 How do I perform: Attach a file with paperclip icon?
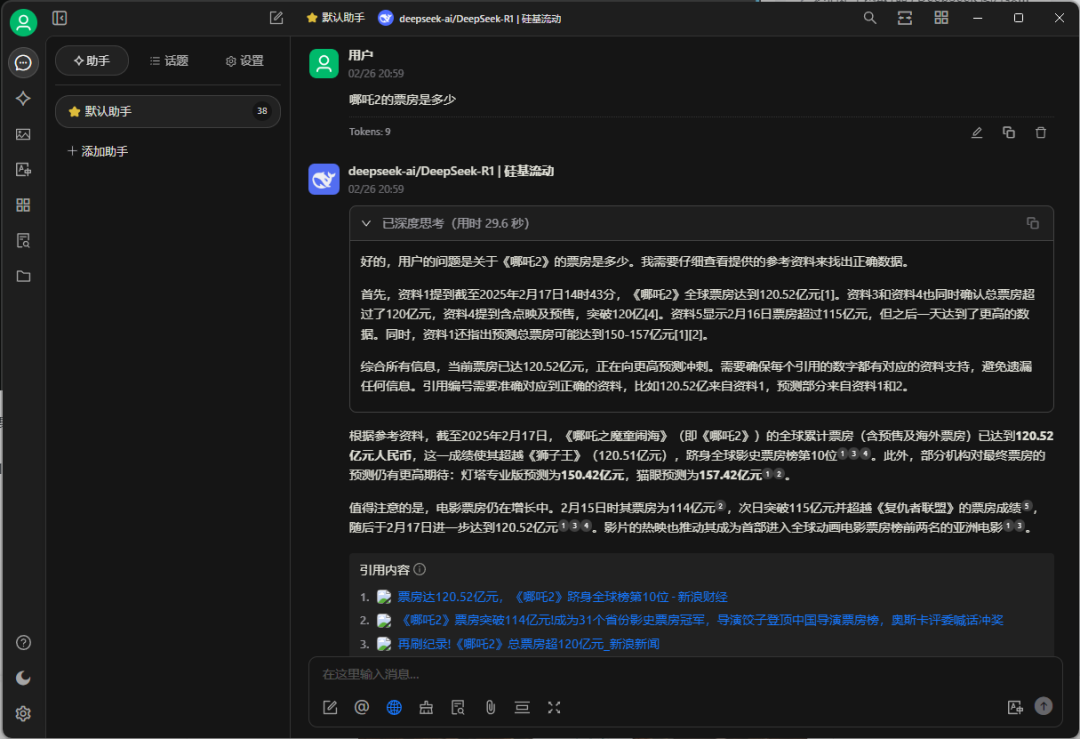(490, 707)
